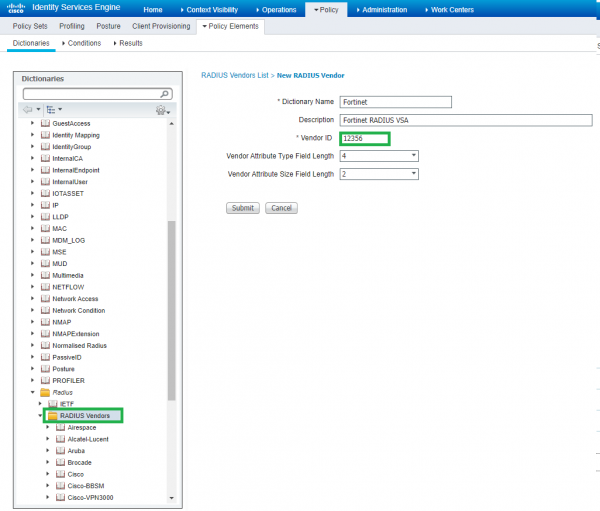
Task: Expand the Airespace vendor node
Action: point(47,427)
